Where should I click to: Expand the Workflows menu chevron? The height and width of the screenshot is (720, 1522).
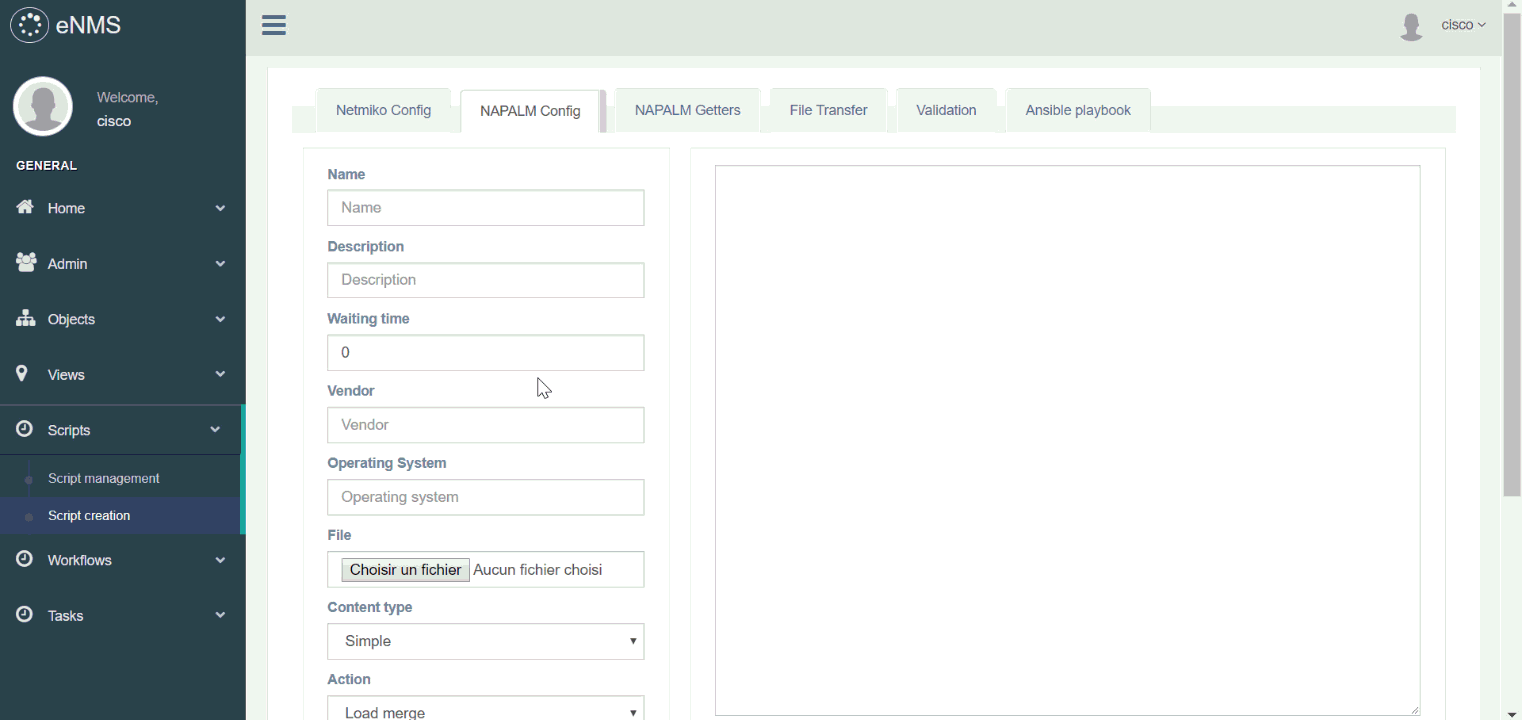[220, 560]
